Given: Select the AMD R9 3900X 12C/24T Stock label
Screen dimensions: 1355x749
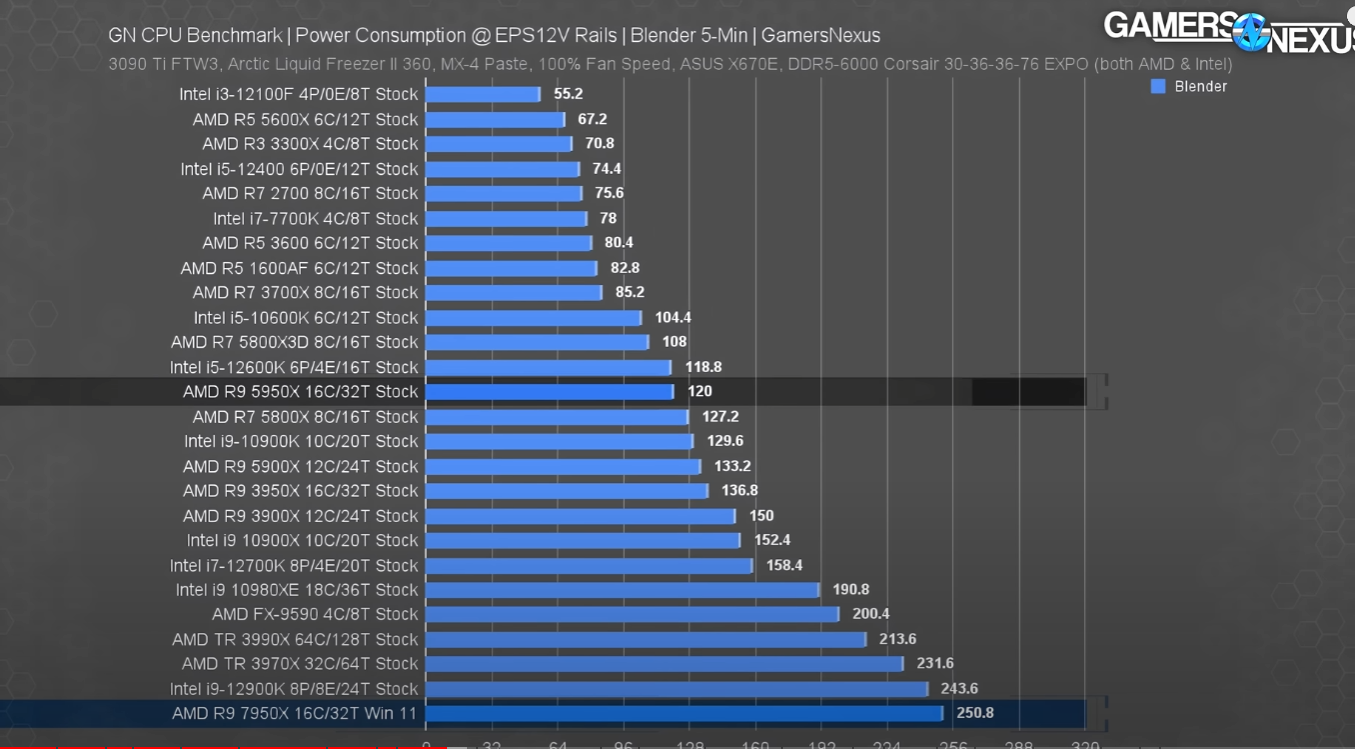Looking at the screenshot, I should pyautogui.click(x=300, y=515).
